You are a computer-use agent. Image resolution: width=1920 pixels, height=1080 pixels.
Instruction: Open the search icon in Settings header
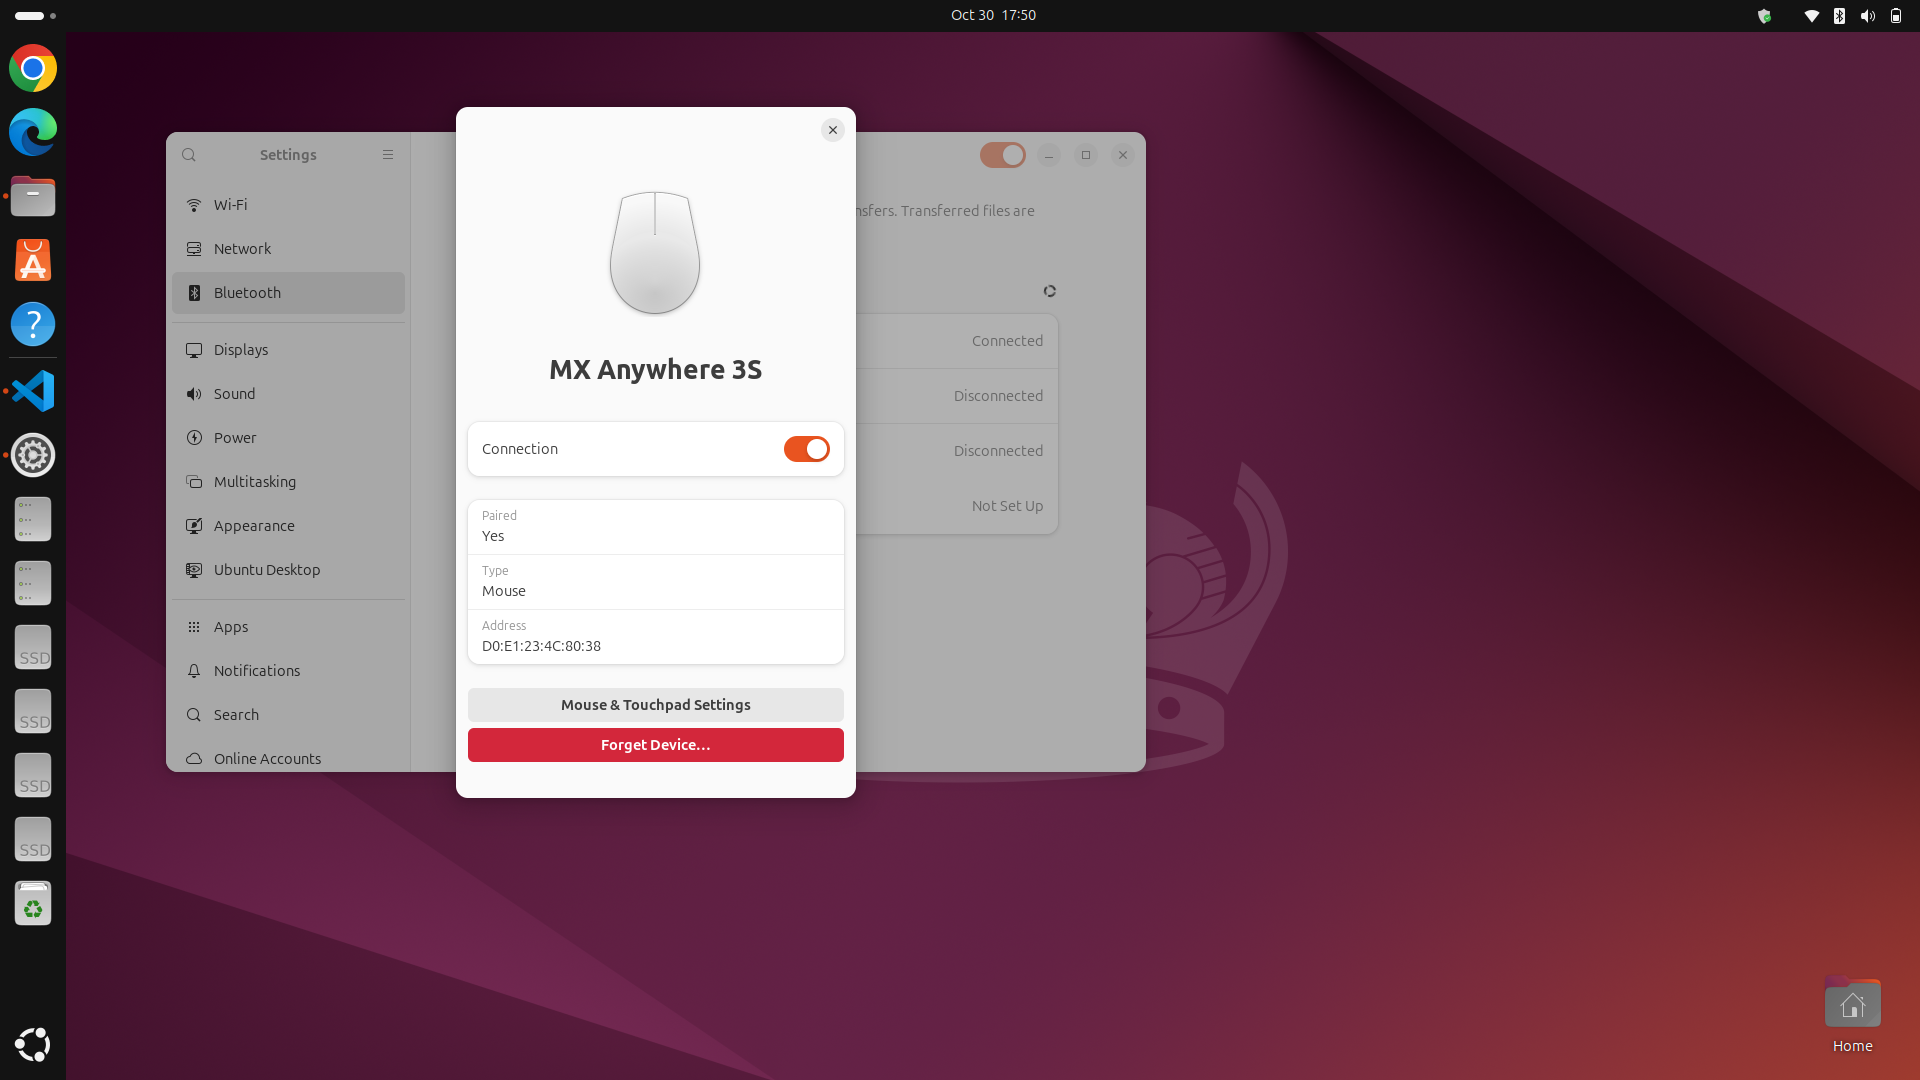point(189,155)
